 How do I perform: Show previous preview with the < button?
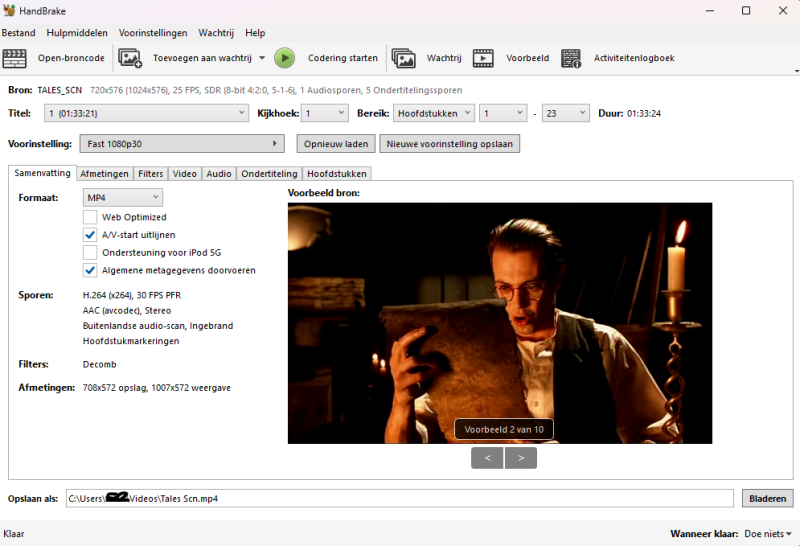pos(487,458)
